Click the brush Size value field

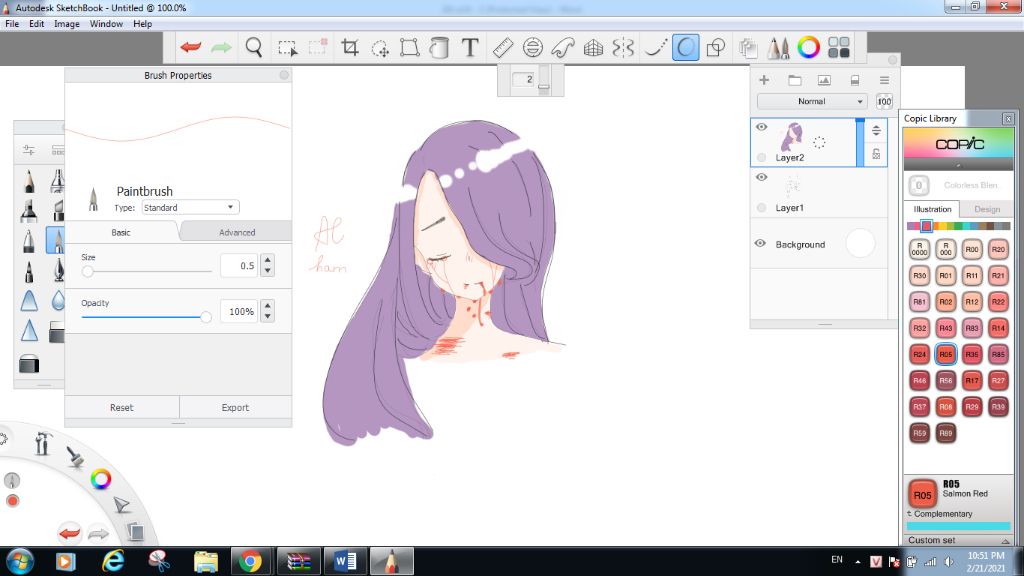coord(239,266)
